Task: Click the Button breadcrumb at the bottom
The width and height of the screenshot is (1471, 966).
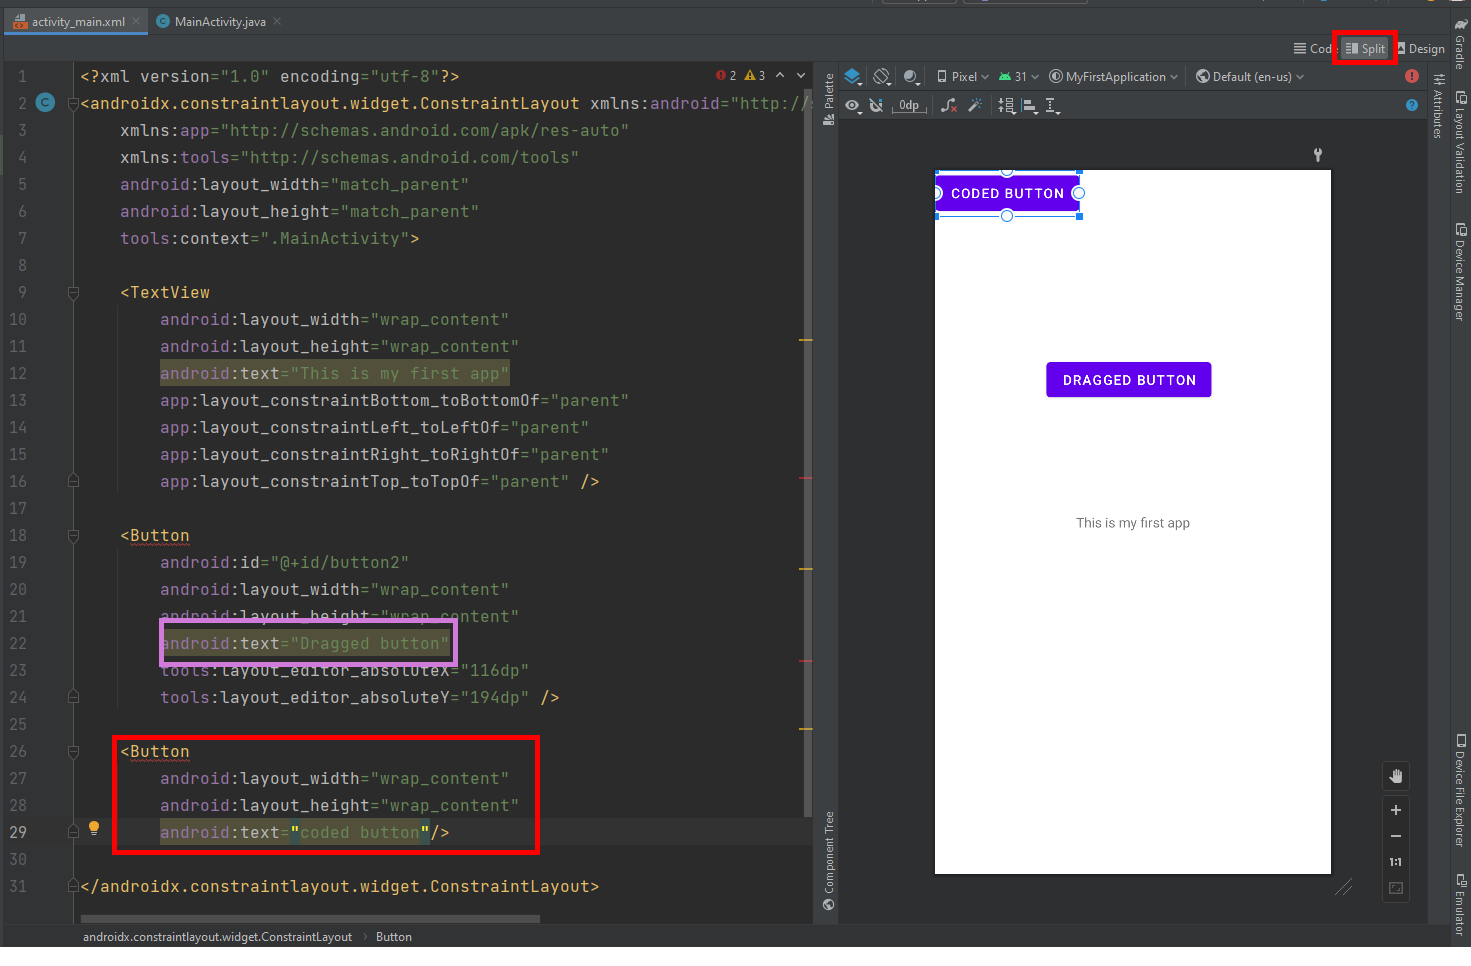Action: click(x=394, y=937)
